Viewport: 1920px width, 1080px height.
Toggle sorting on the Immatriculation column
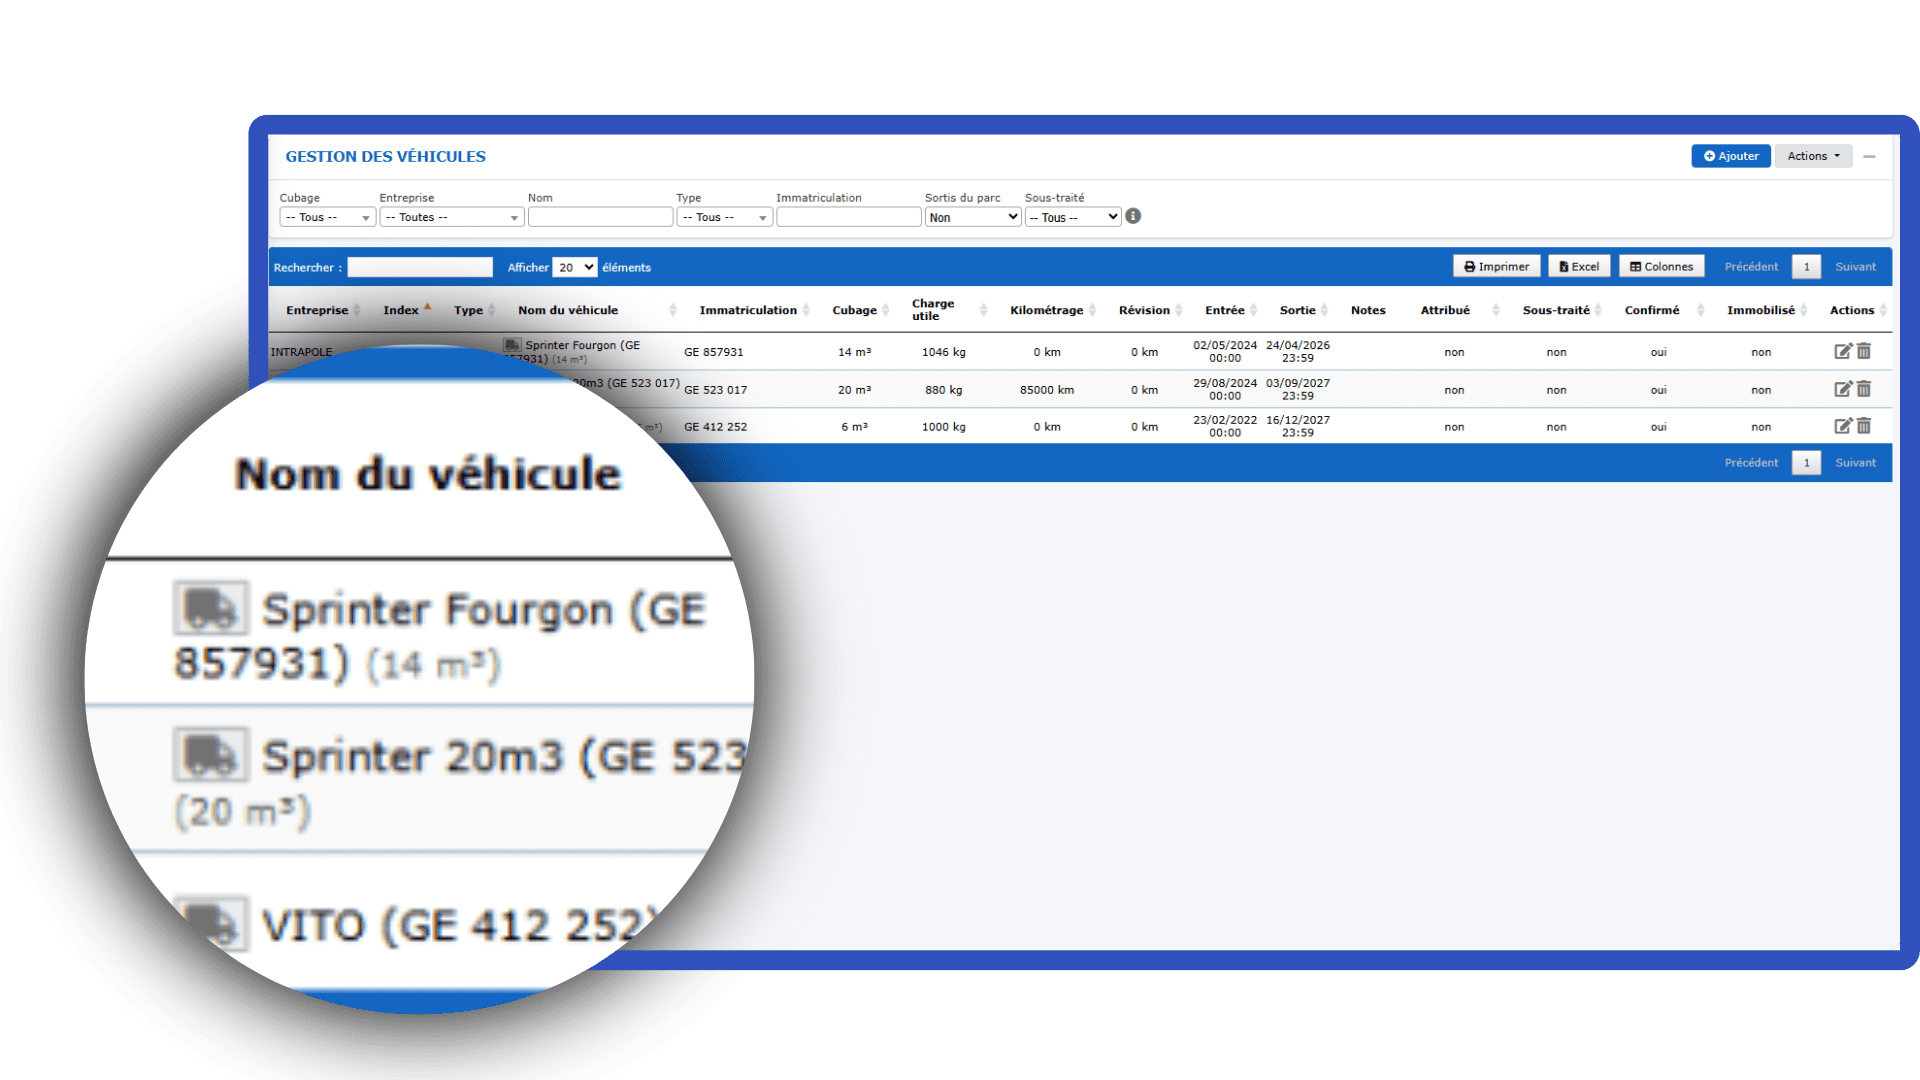[749, 310]
